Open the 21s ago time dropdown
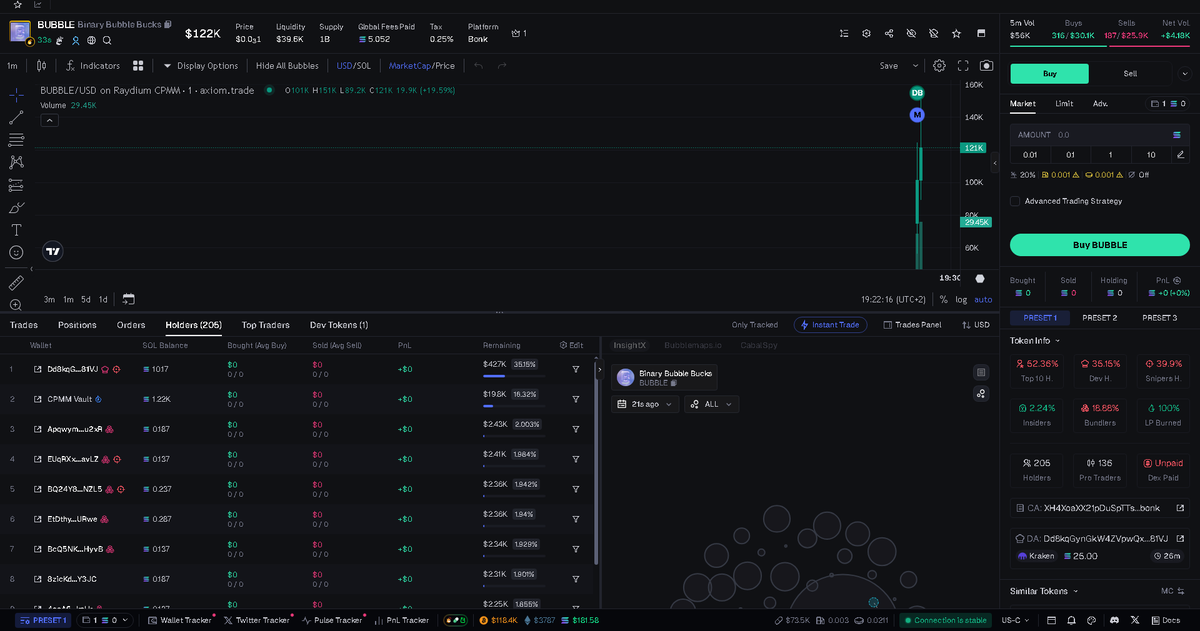1200x631 pixels. [x=645, y=404]
